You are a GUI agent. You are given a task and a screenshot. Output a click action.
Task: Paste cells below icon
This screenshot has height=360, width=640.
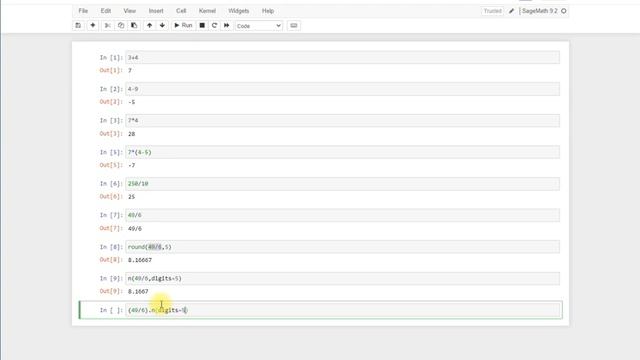coord(134,25)
